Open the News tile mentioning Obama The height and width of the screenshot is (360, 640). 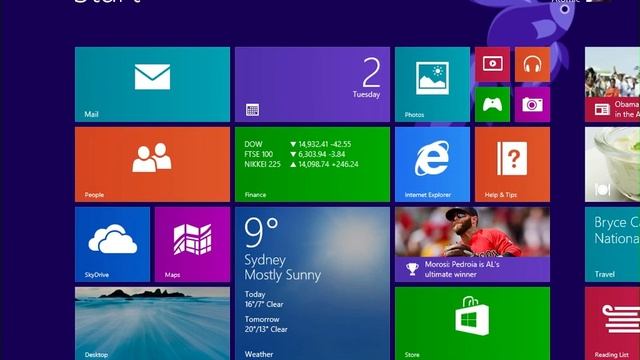[612, 84]
